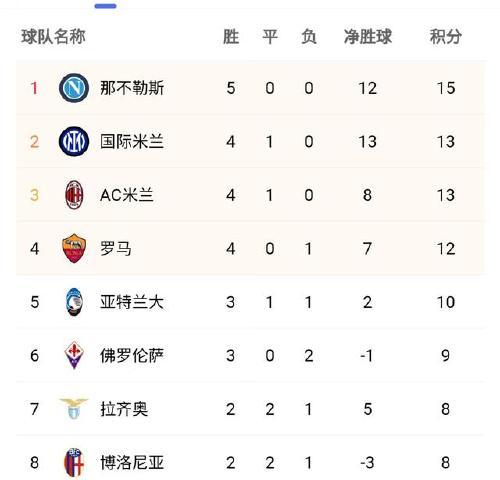
Task: Click the 罗马 team row
Action: coord(250,249)
